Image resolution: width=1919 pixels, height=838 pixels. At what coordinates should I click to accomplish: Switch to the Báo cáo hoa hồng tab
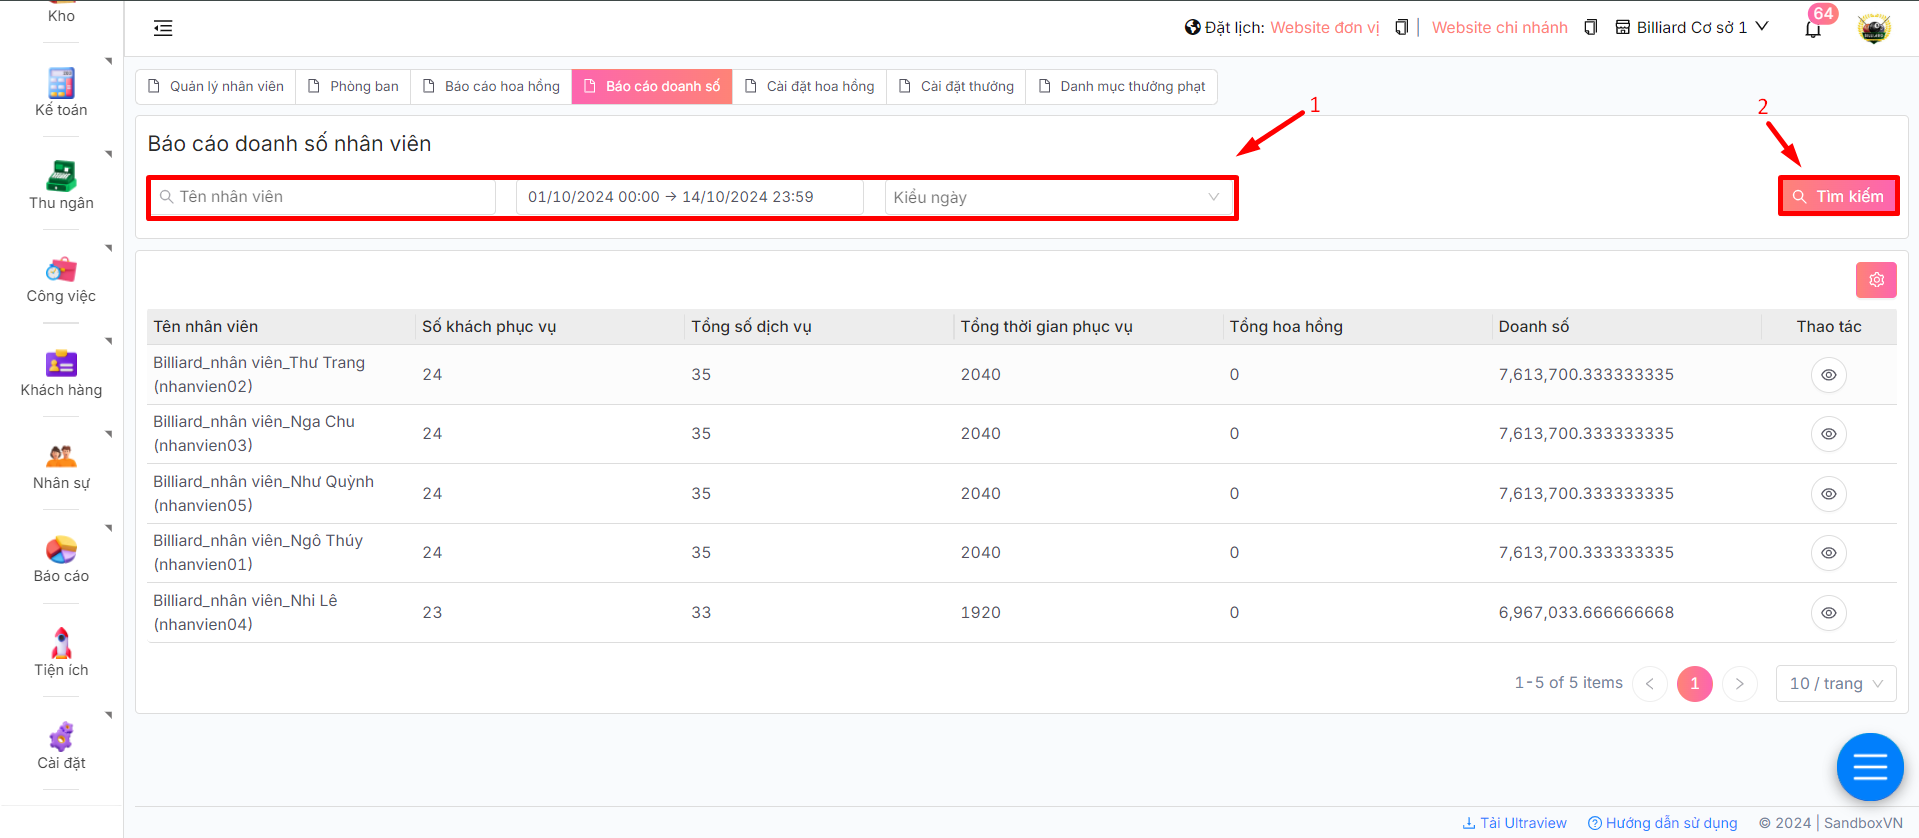(491, 87)
